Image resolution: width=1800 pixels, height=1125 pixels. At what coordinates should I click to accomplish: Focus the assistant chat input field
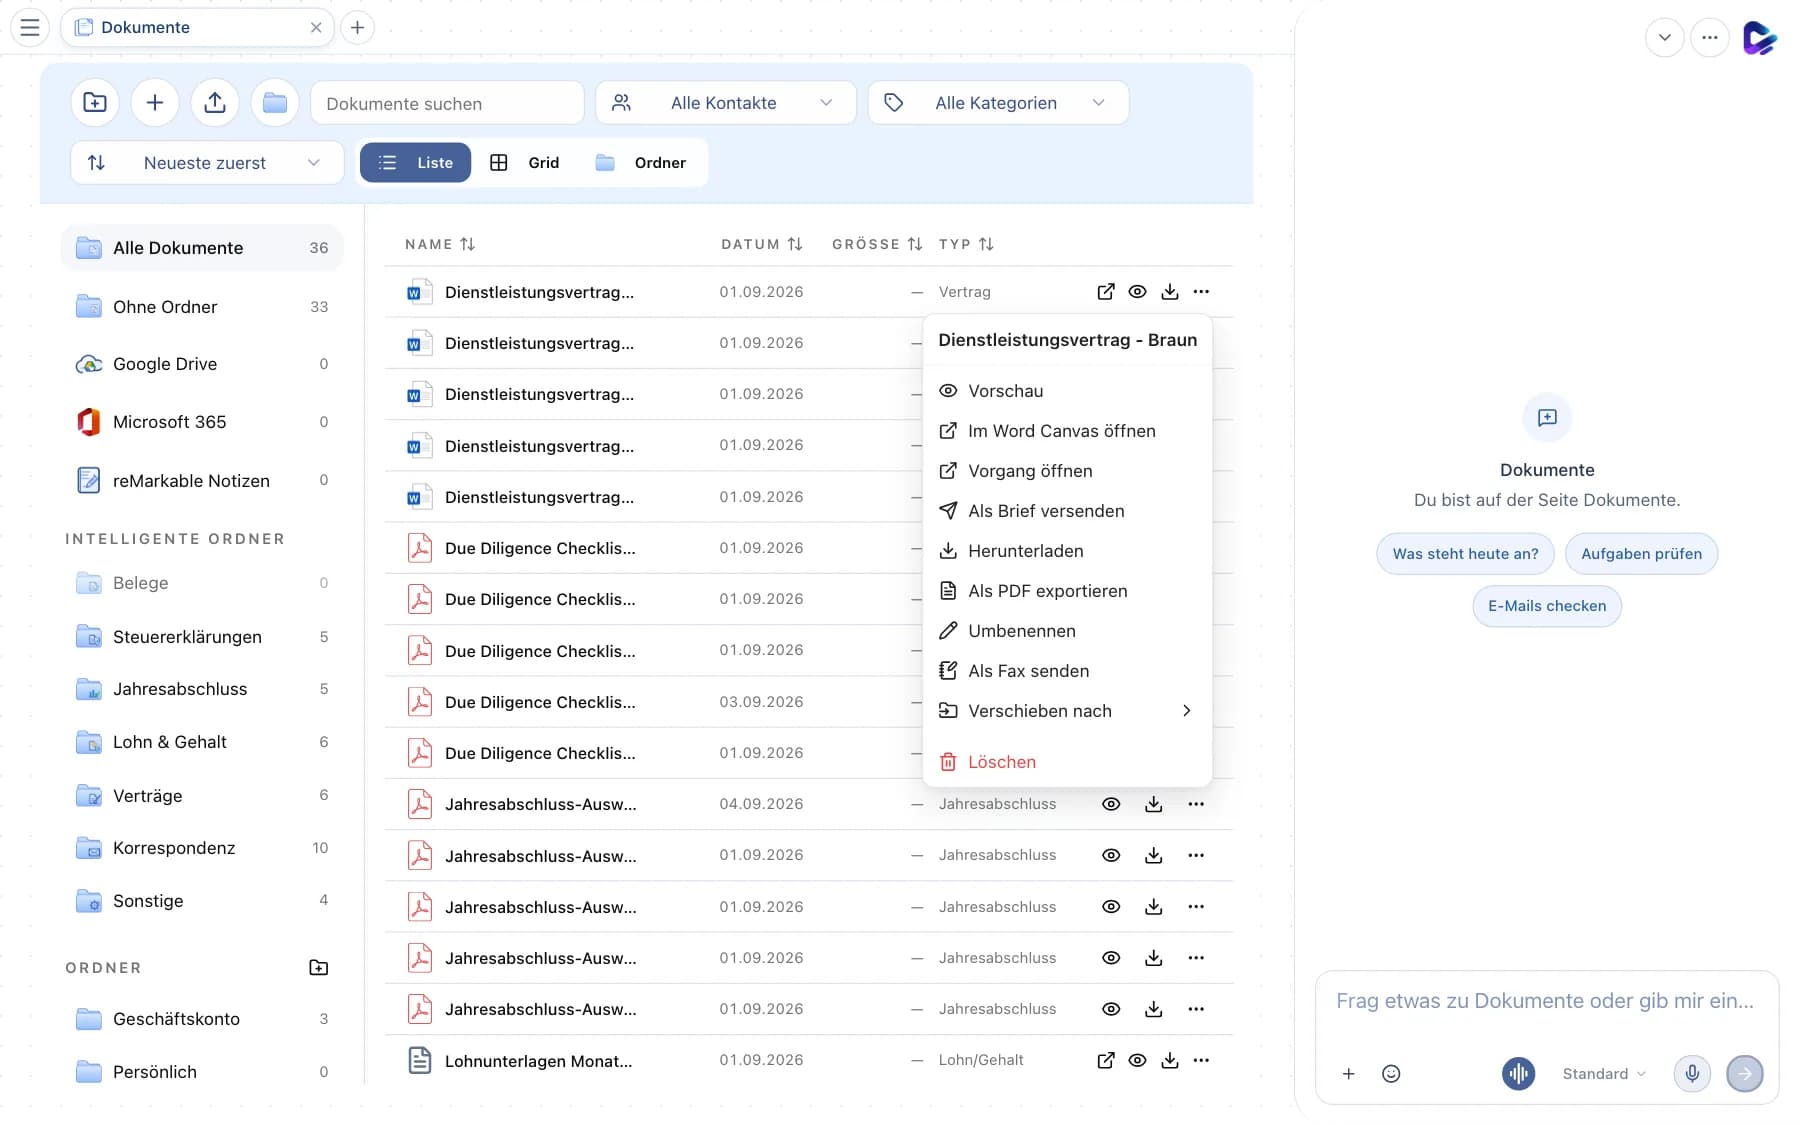pos(1546,1001)
